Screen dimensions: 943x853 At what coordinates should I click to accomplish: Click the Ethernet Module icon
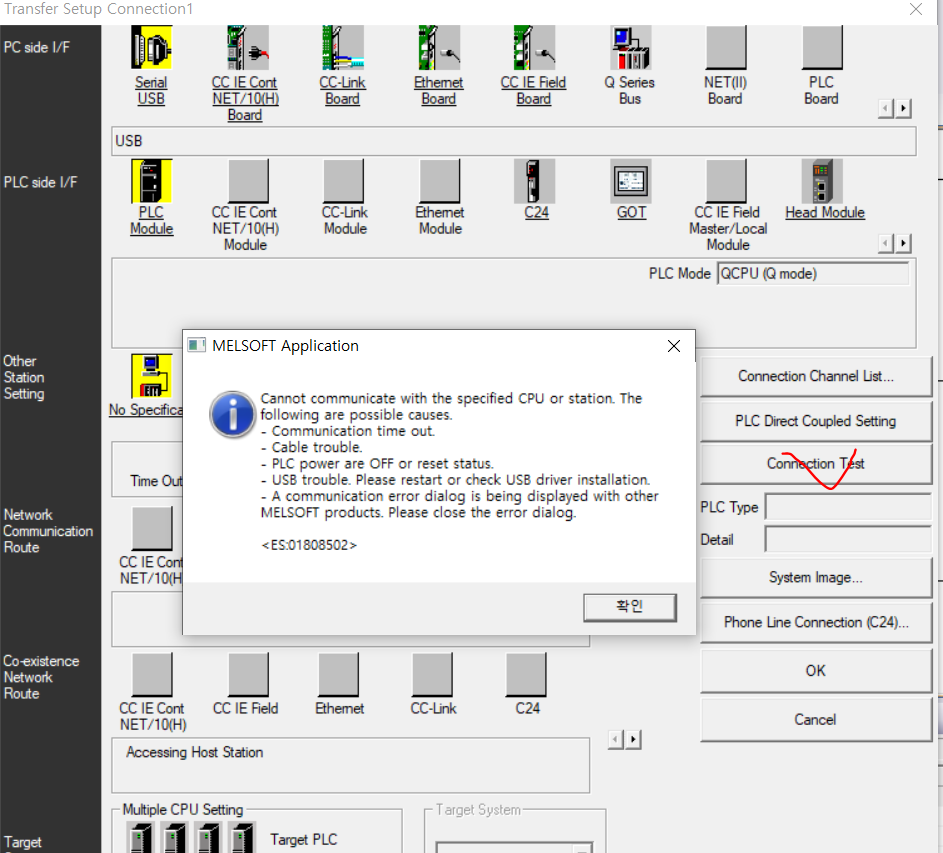pos(440,181)
